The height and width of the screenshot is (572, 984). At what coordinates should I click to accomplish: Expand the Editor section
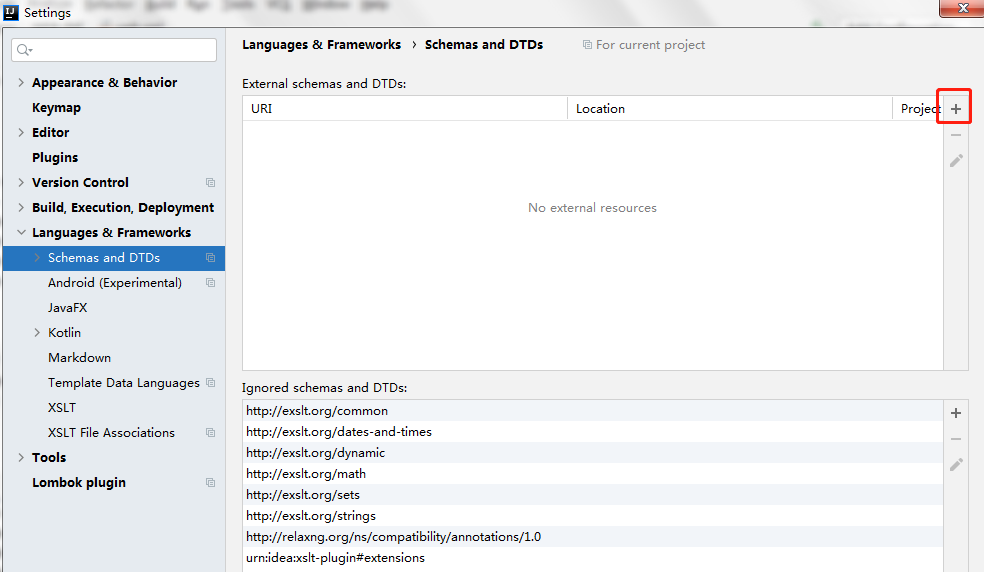(x=21, y=132)
